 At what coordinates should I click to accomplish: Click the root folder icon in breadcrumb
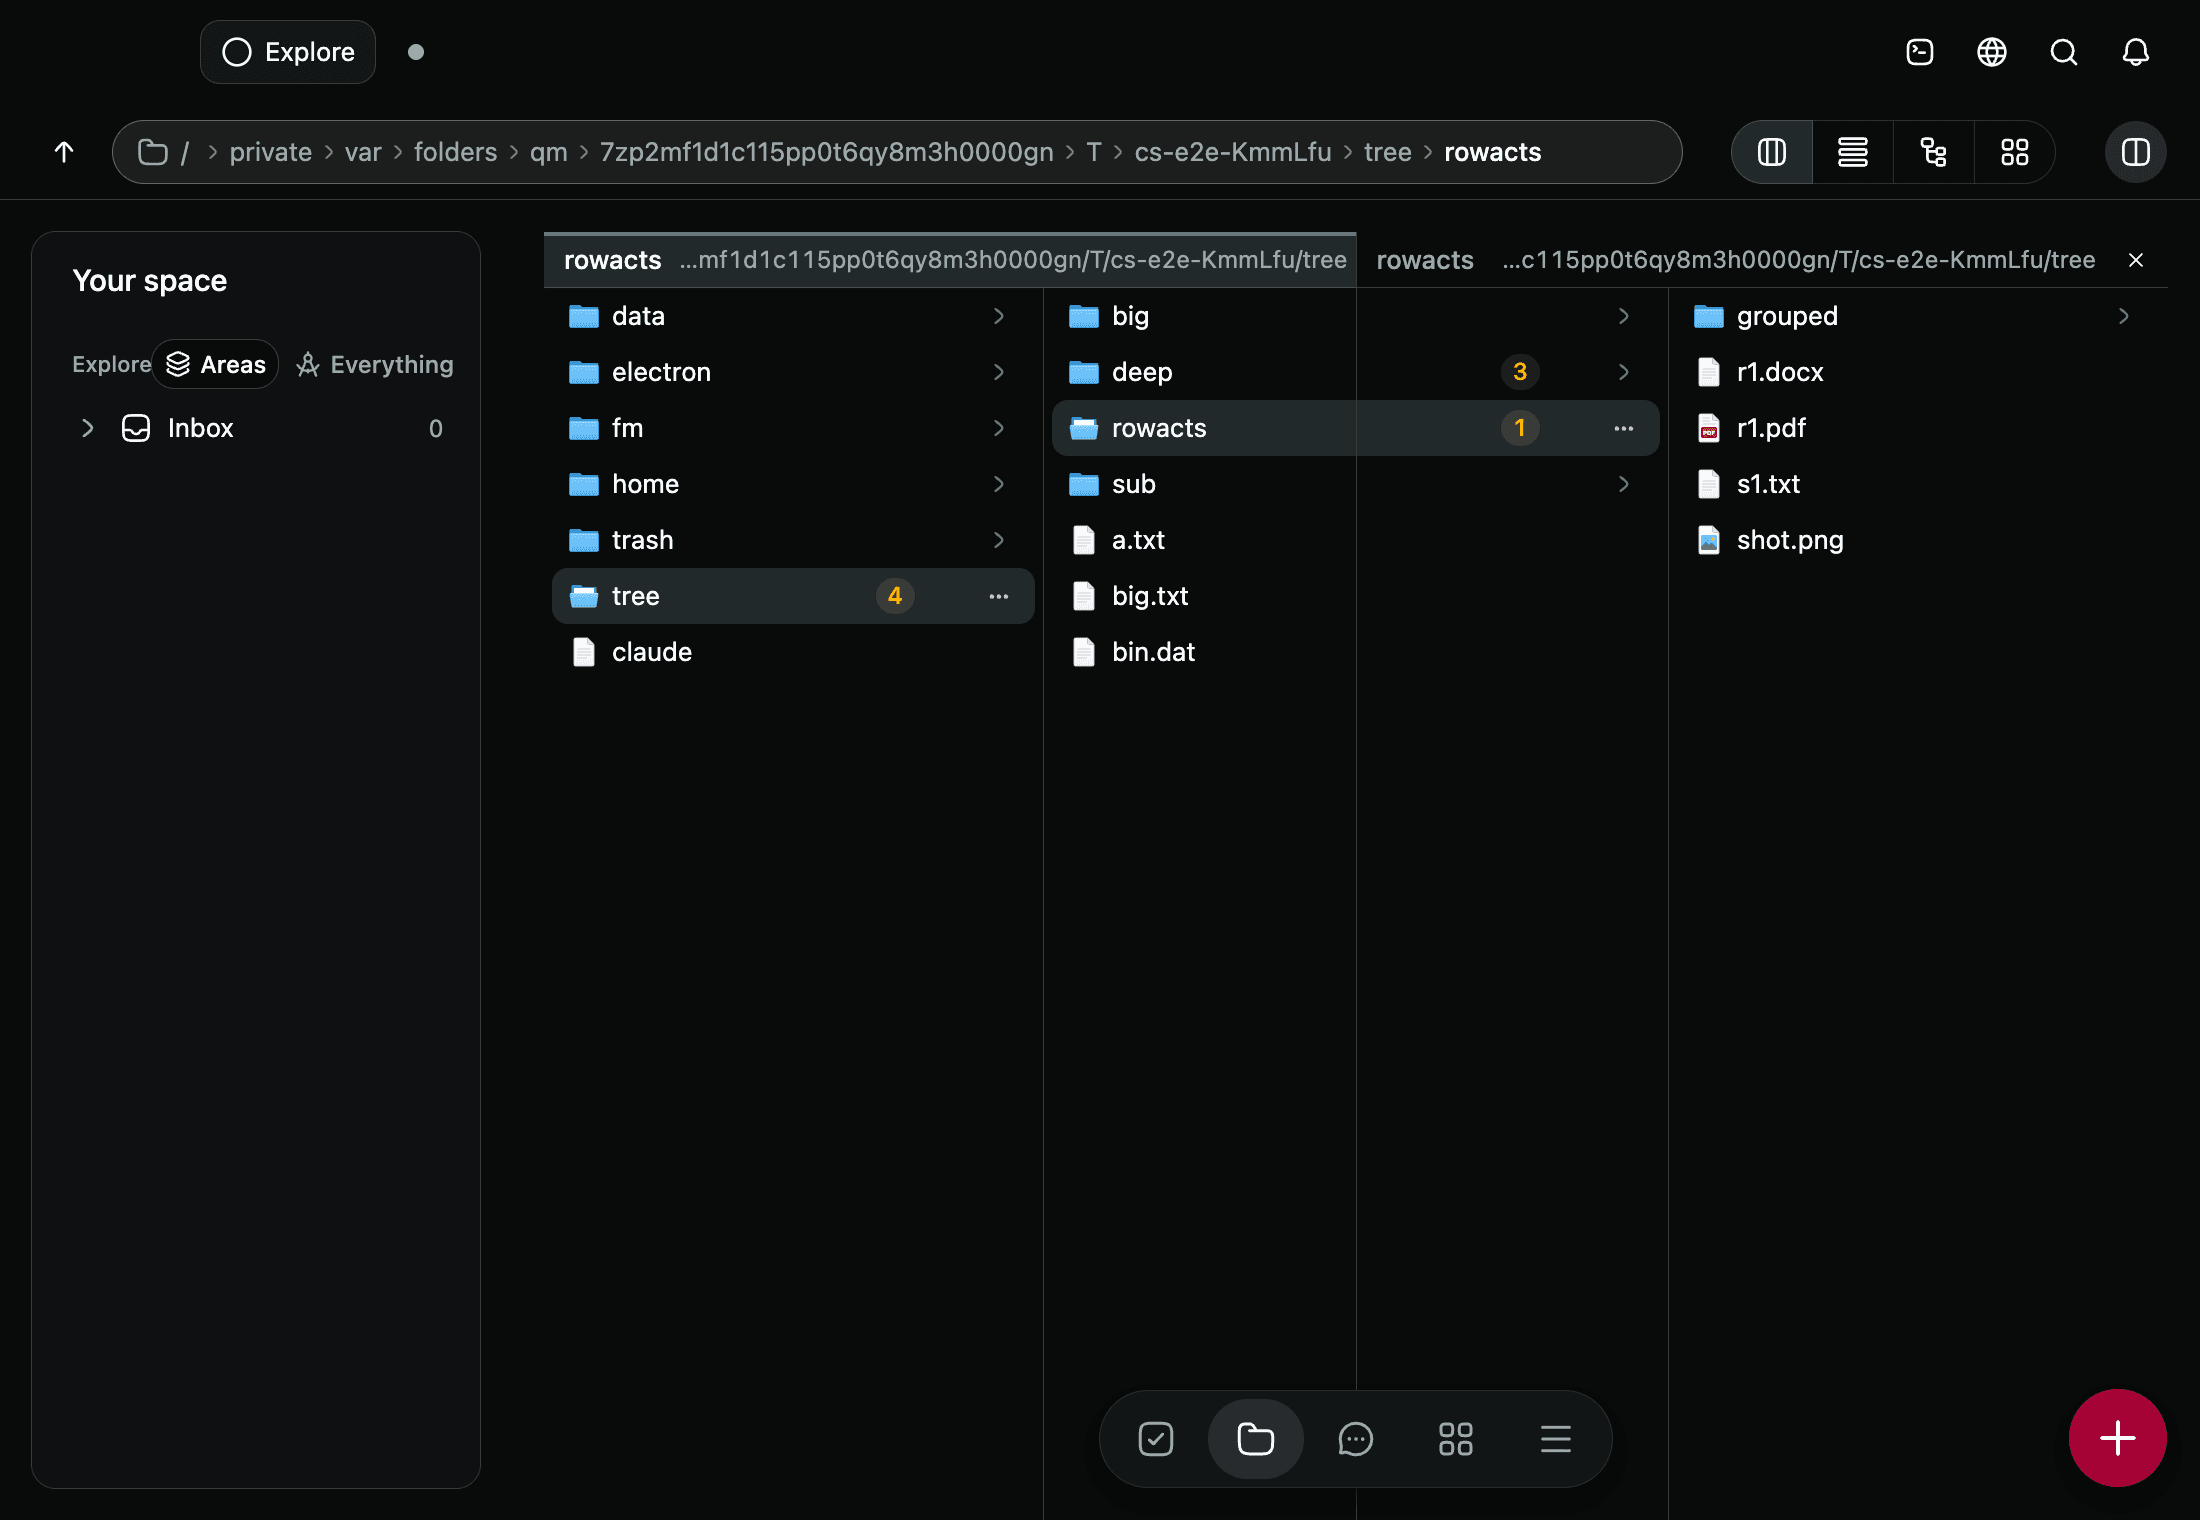[x=153, y=152]
